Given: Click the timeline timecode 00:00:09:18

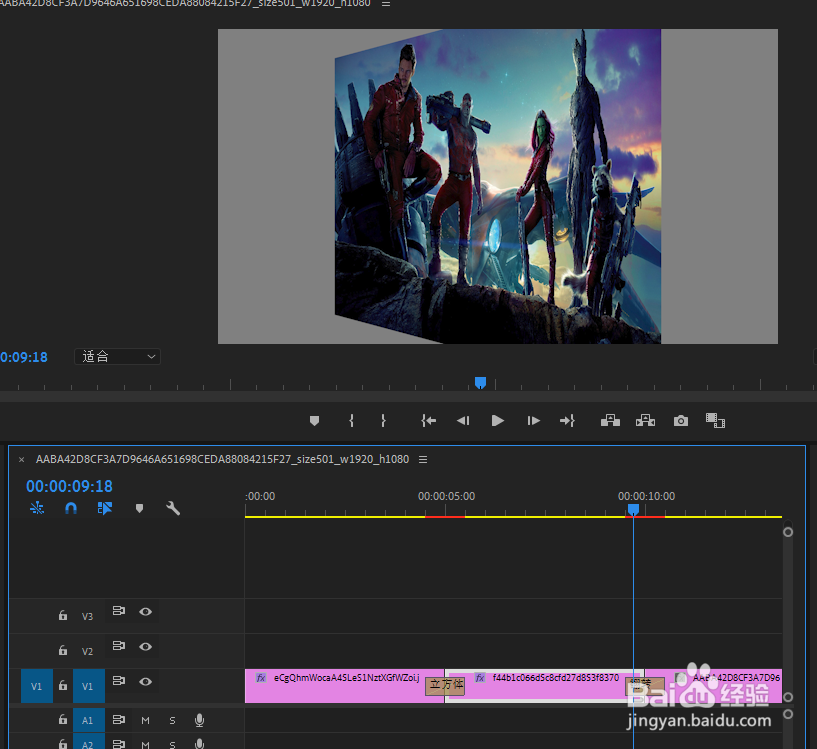Looking at the screenshot, I should pos(69,486).
